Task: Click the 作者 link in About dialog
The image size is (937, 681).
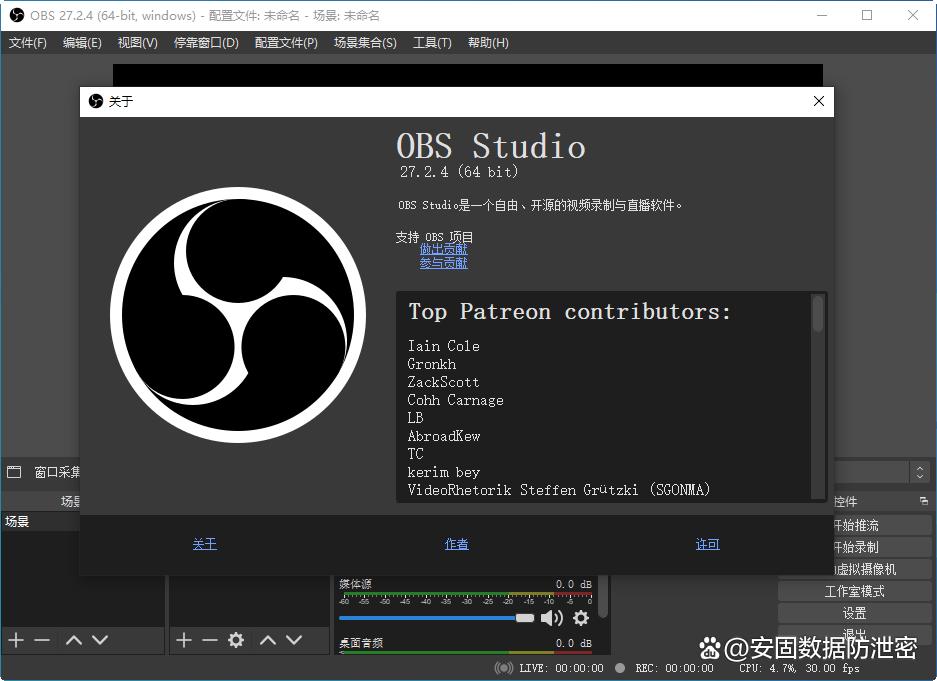Action: click(x=456, y=544)
